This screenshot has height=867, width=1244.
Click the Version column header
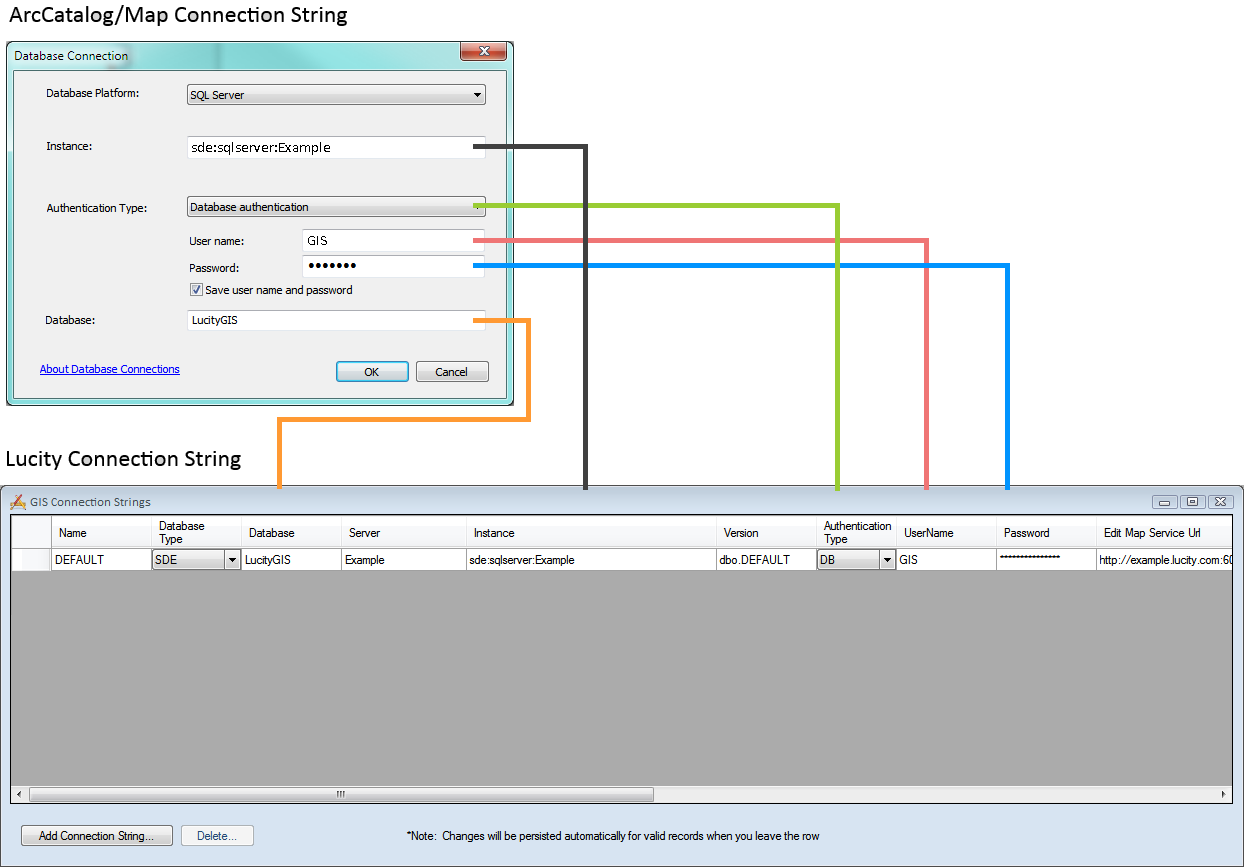(x=766, y=533)
